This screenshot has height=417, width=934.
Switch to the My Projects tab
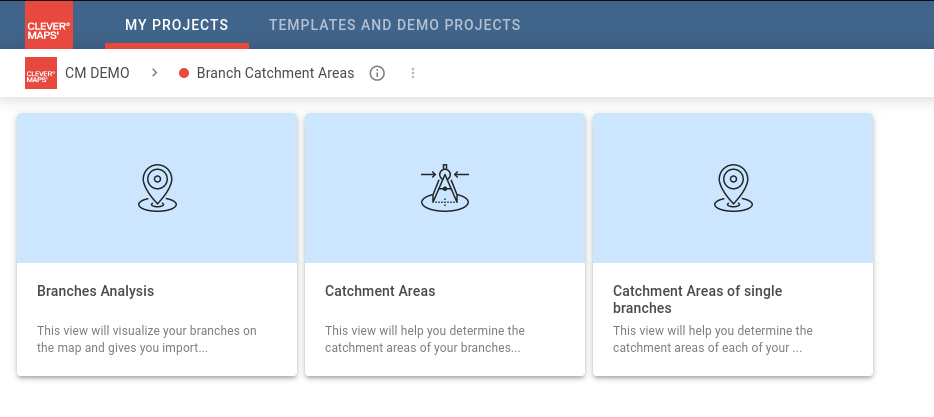(177, 24)
